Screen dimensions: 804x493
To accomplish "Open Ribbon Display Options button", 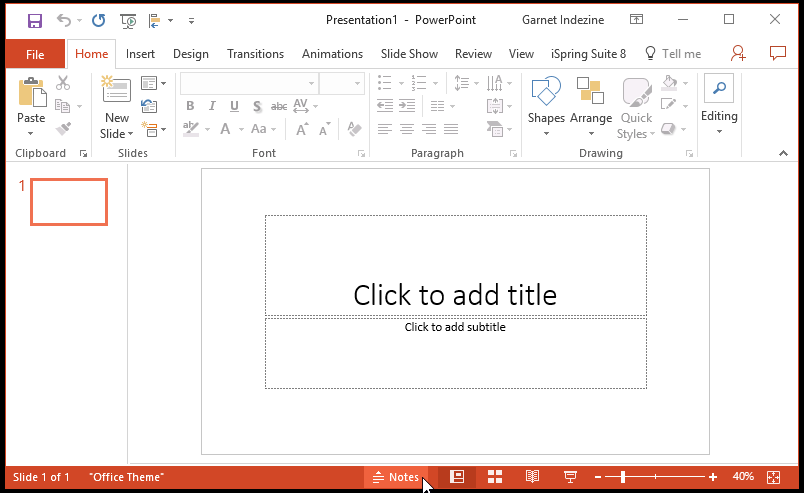I will point(636,19).
